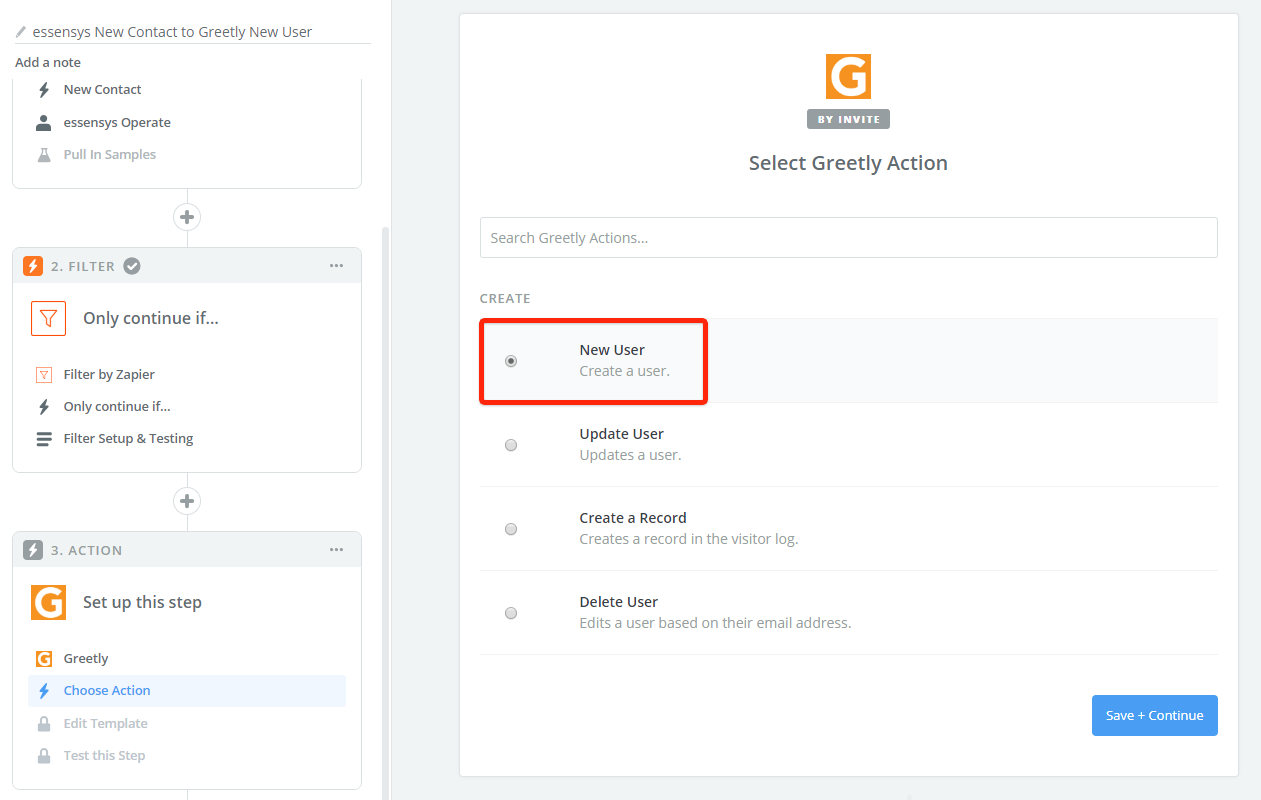
Task: Click the Save + Continue button
Action: [x=1154, y=715]
